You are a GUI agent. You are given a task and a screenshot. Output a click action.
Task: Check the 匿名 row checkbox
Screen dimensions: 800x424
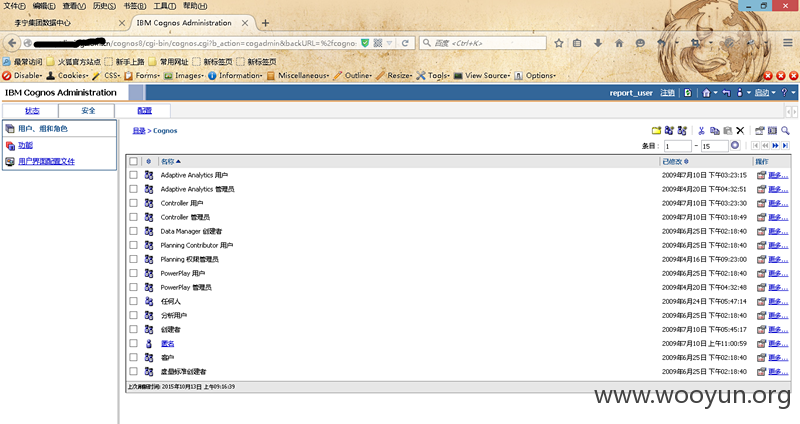(x=134, y=343)
